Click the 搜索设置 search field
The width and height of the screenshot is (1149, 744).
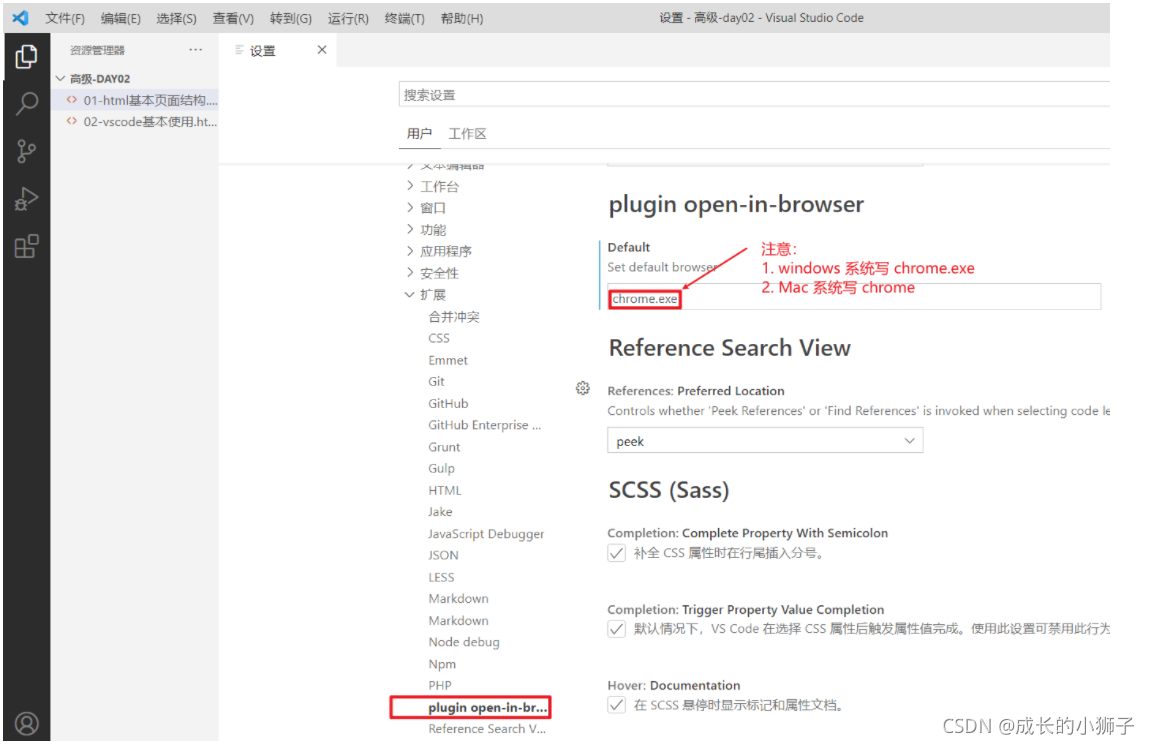click(x=755, y=95)
